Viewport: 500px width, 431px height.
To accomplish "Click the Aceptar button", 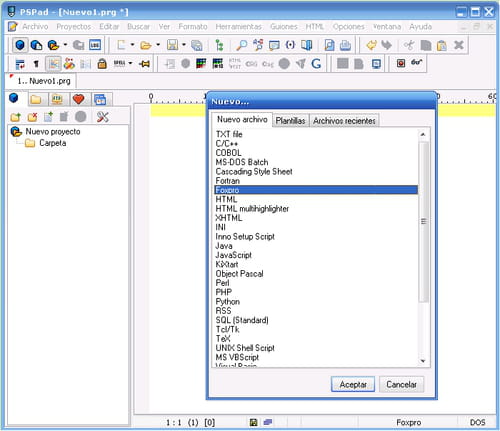I will pos(353,384).
